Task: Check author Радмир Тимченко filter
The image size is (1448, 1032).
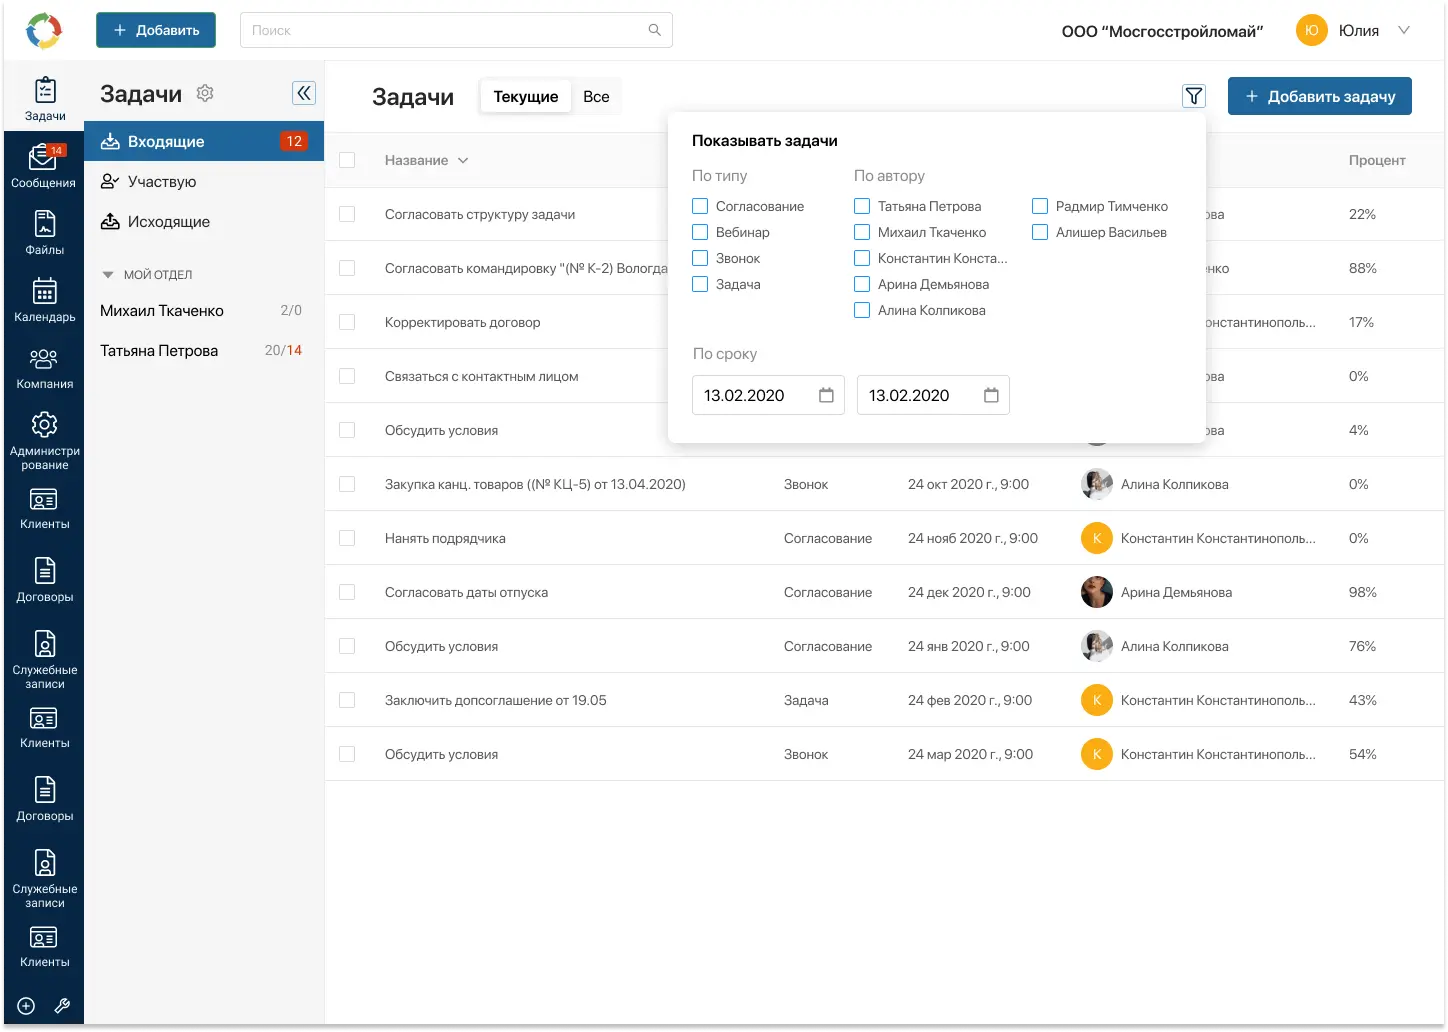Action: [x=1040, y=206]
